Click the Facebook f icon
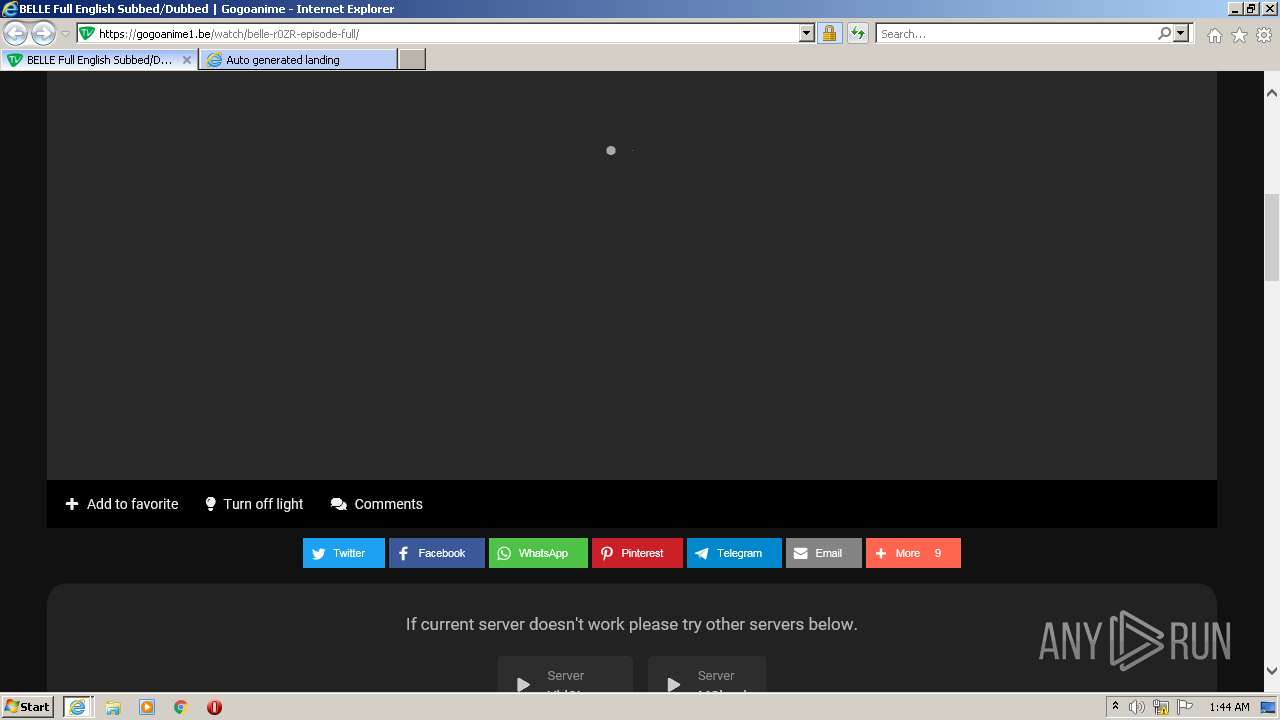 [x=403, y=553]
